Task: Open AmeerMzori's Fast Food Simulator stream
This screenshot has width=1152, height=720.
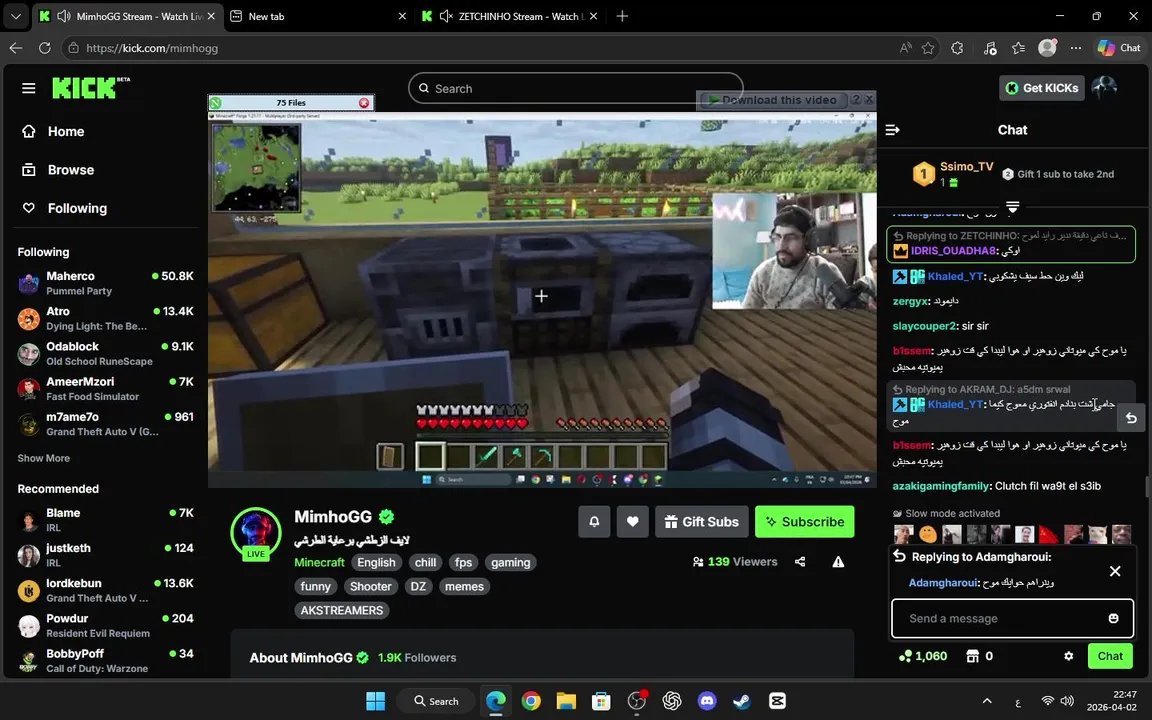Action: click(106, 389)
